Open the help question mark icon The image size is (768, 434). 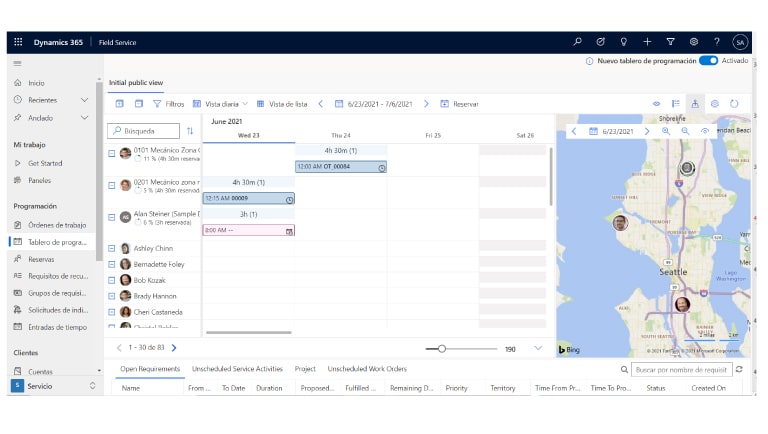click(717, 42)
